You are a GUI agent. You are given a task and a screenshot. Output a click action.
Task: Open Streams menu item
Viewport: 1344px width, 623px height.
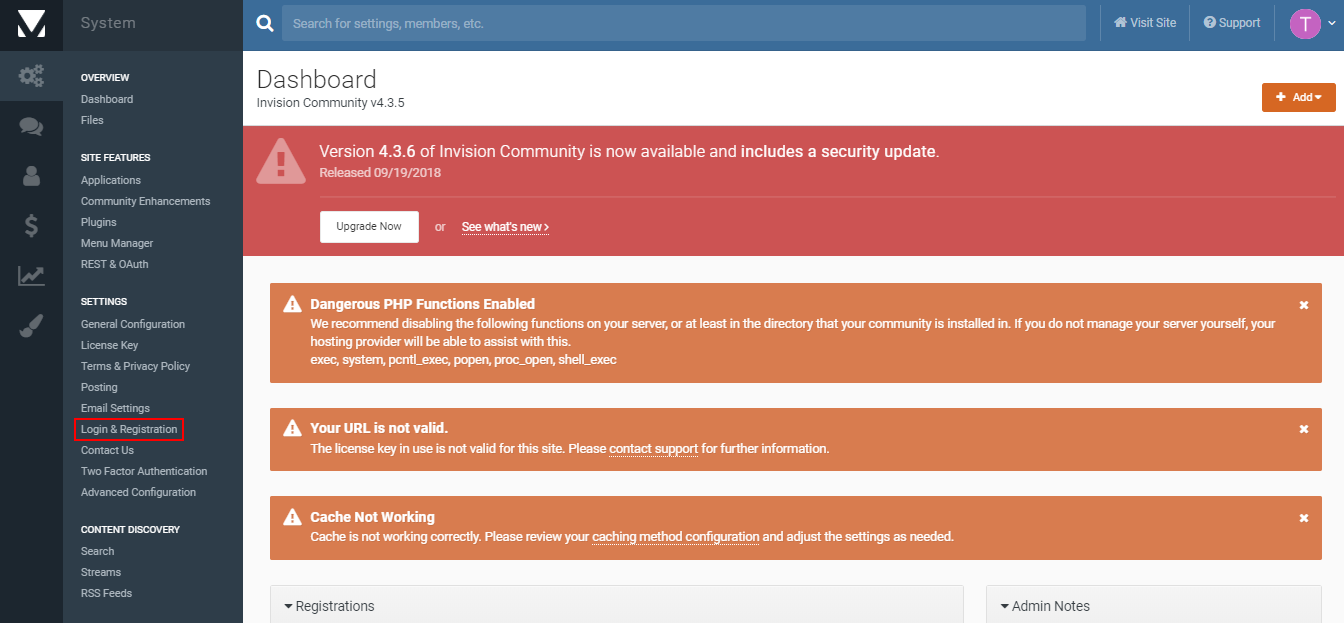(101, 572)
